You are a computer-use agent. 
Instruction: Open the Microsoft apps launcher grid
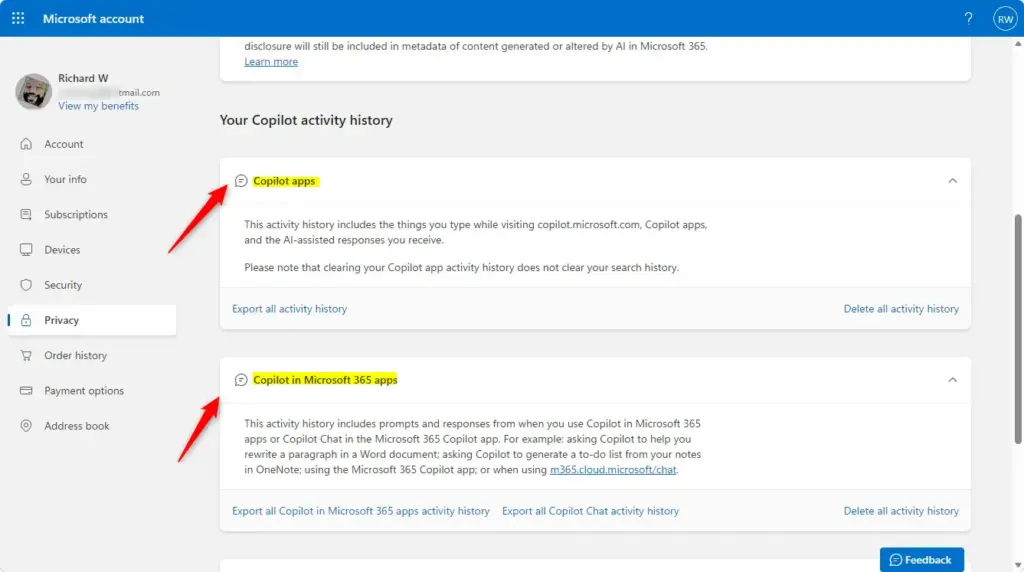click(x=18, y=18)
